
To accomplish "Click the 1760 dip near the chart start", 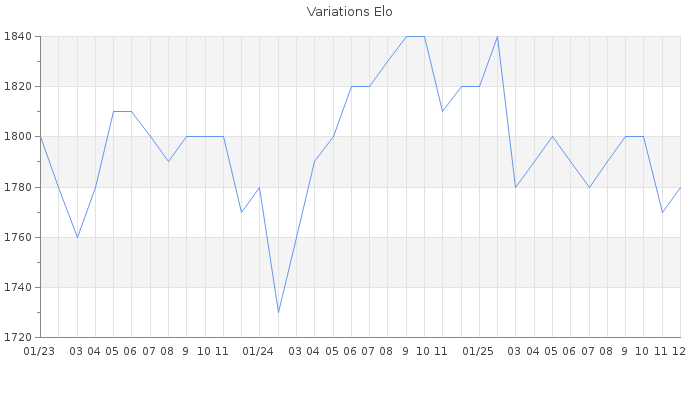I will pyautogui.click(x=77, y=237).
